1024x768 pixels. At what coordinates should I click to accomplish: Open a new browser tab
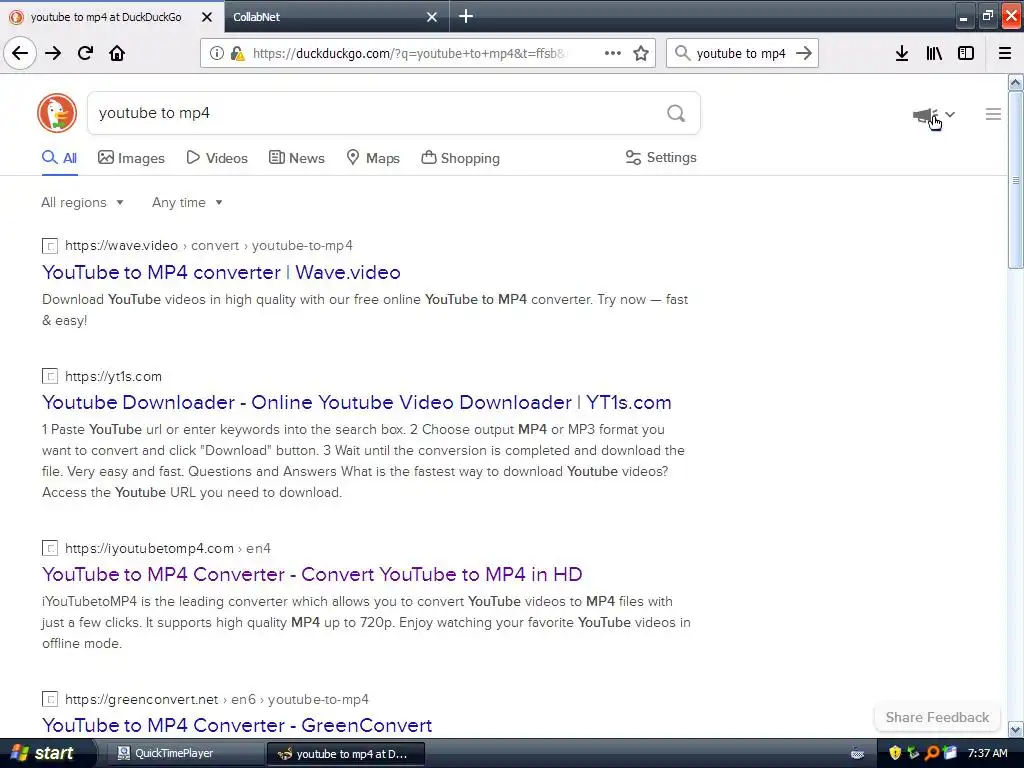click(466, 16)
